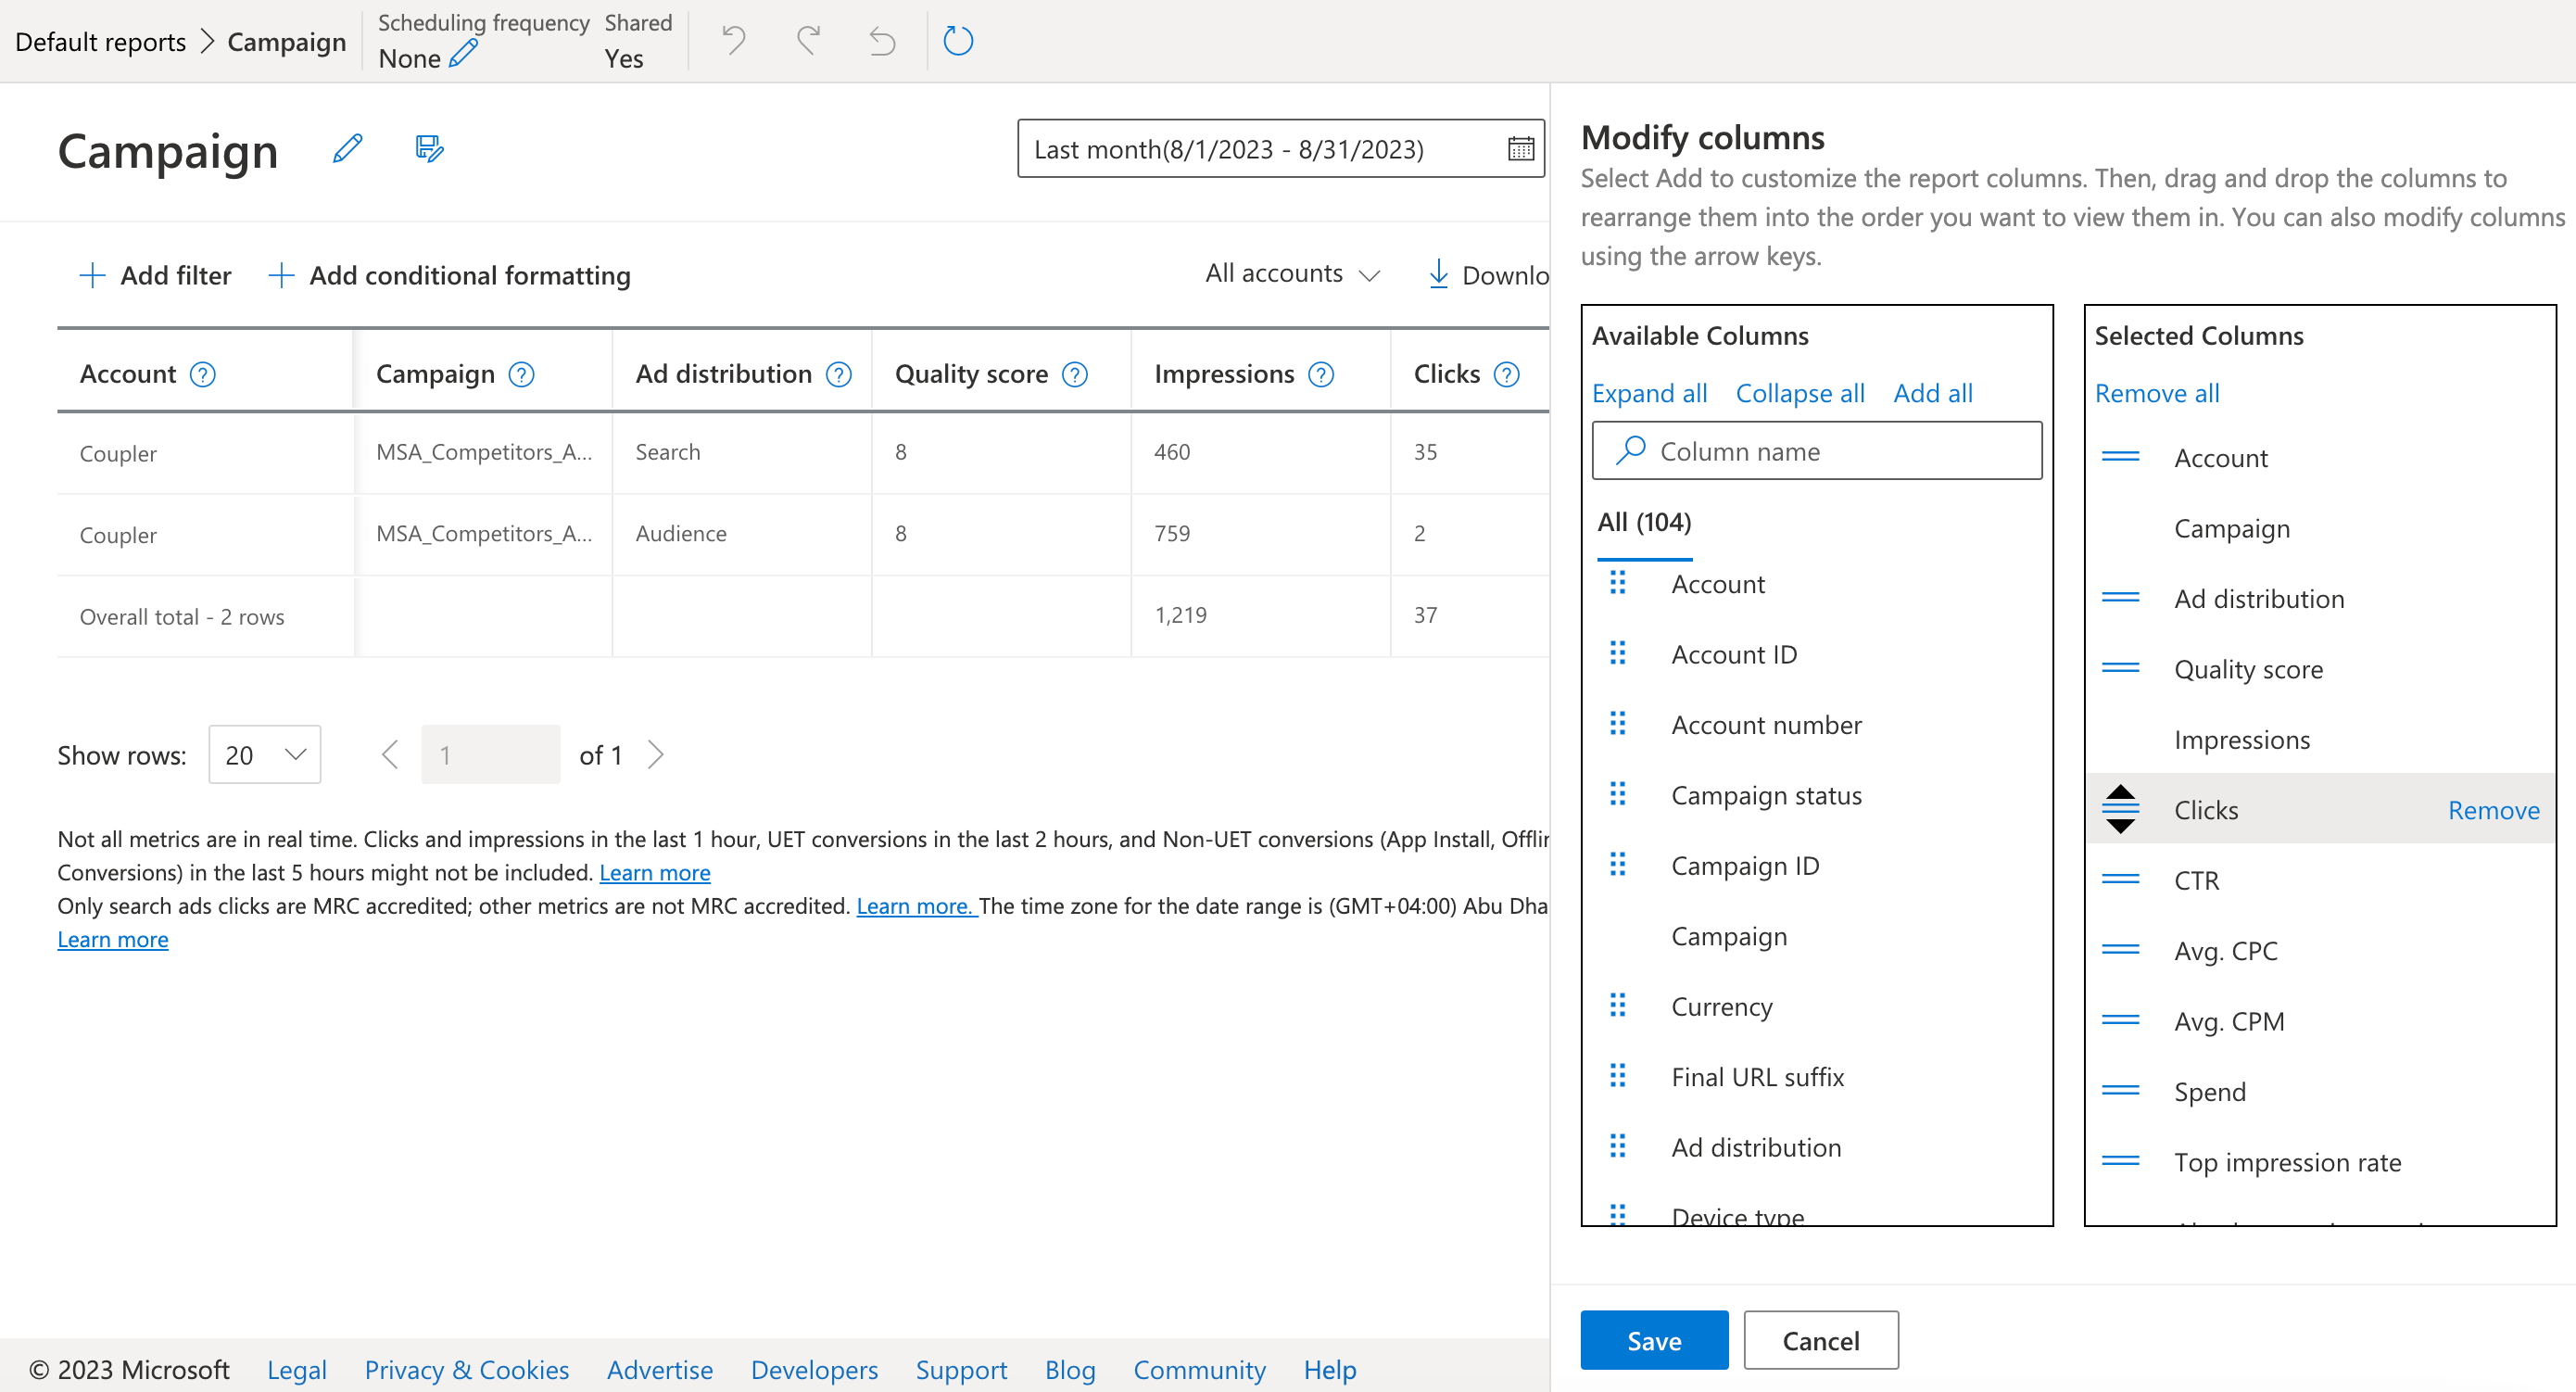Click Expand all available columns
Screen dimensions: 2576x1392
(1649, 393)
